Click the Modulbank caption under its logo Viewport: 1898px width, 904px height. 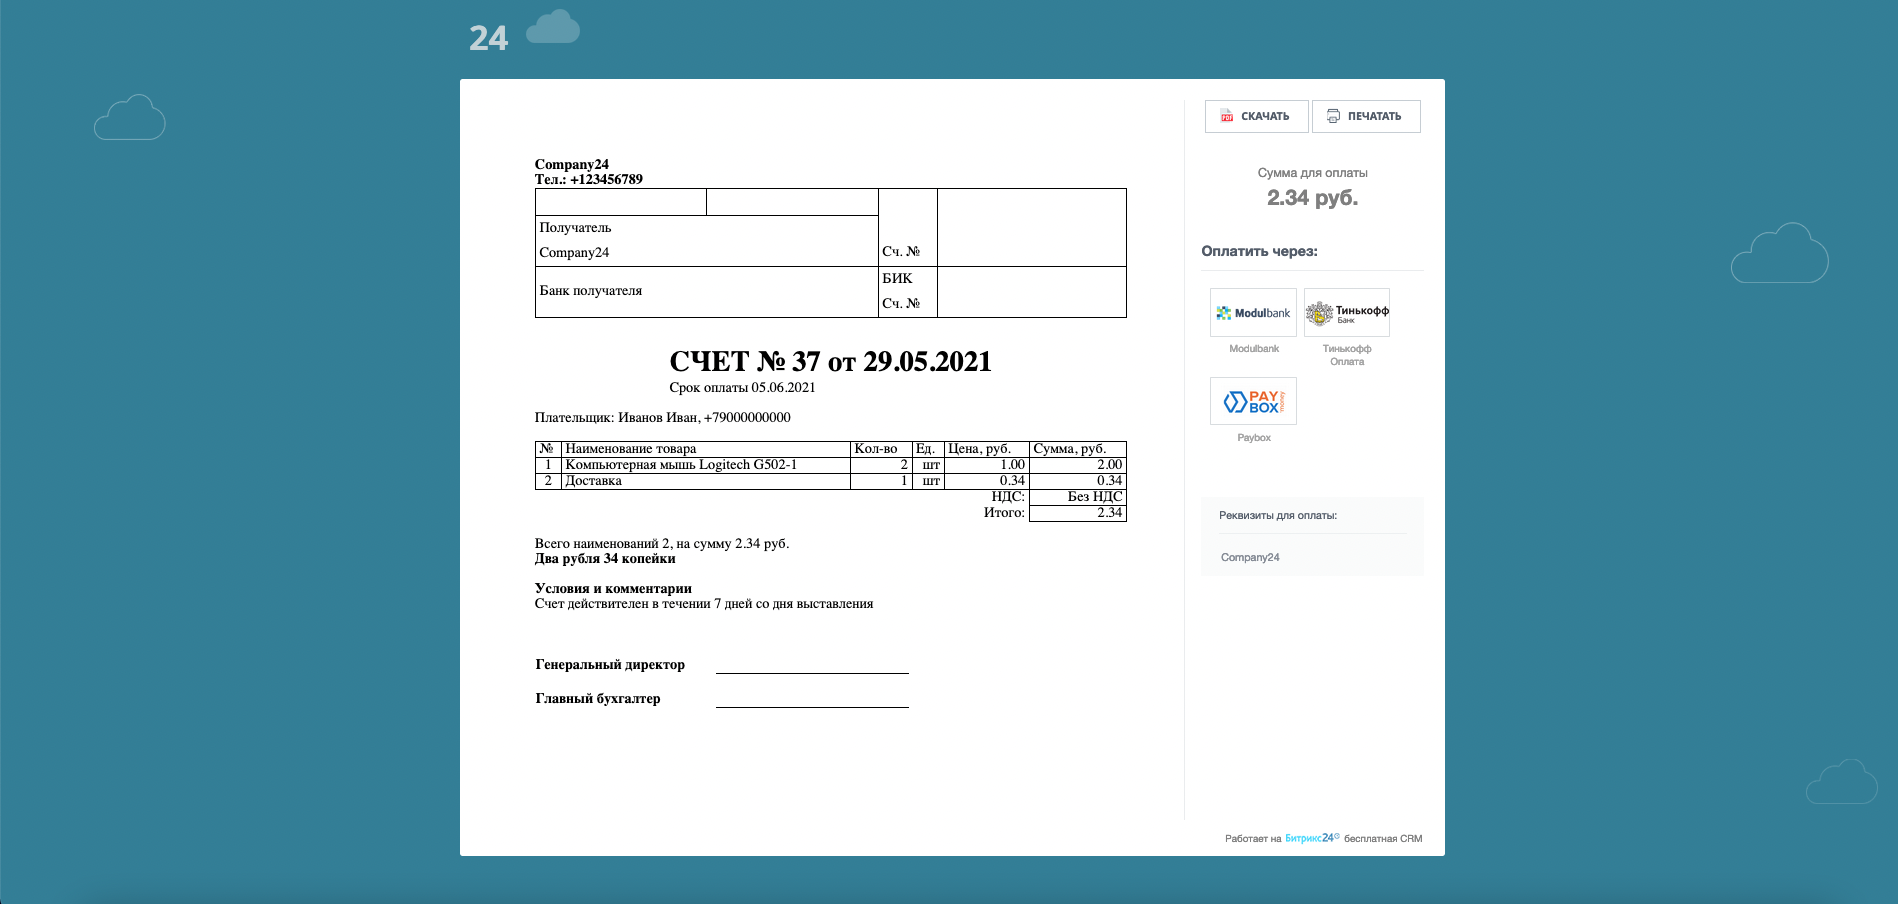[x=1254, y=349]
